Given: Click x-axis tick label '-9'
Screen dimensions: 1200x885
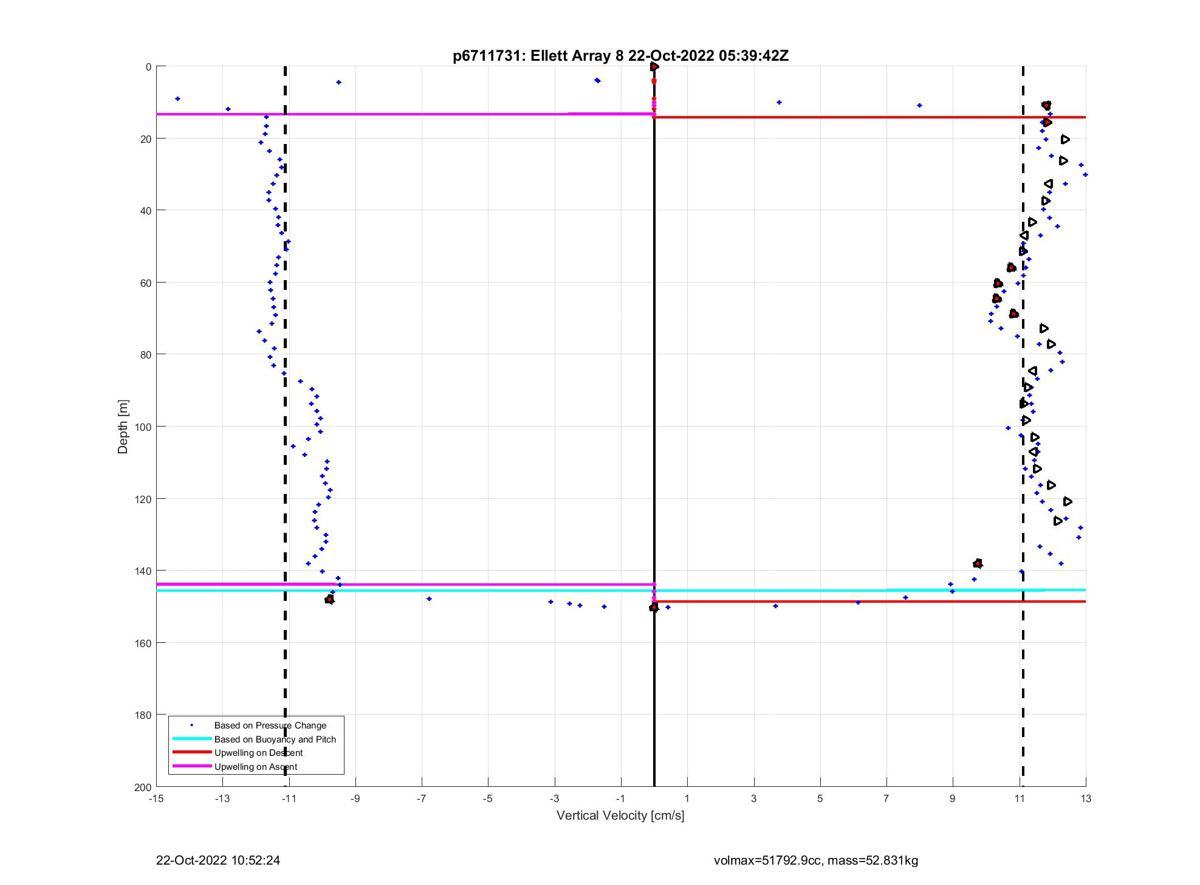Looking at the screenshot, I should pos(355,798).
